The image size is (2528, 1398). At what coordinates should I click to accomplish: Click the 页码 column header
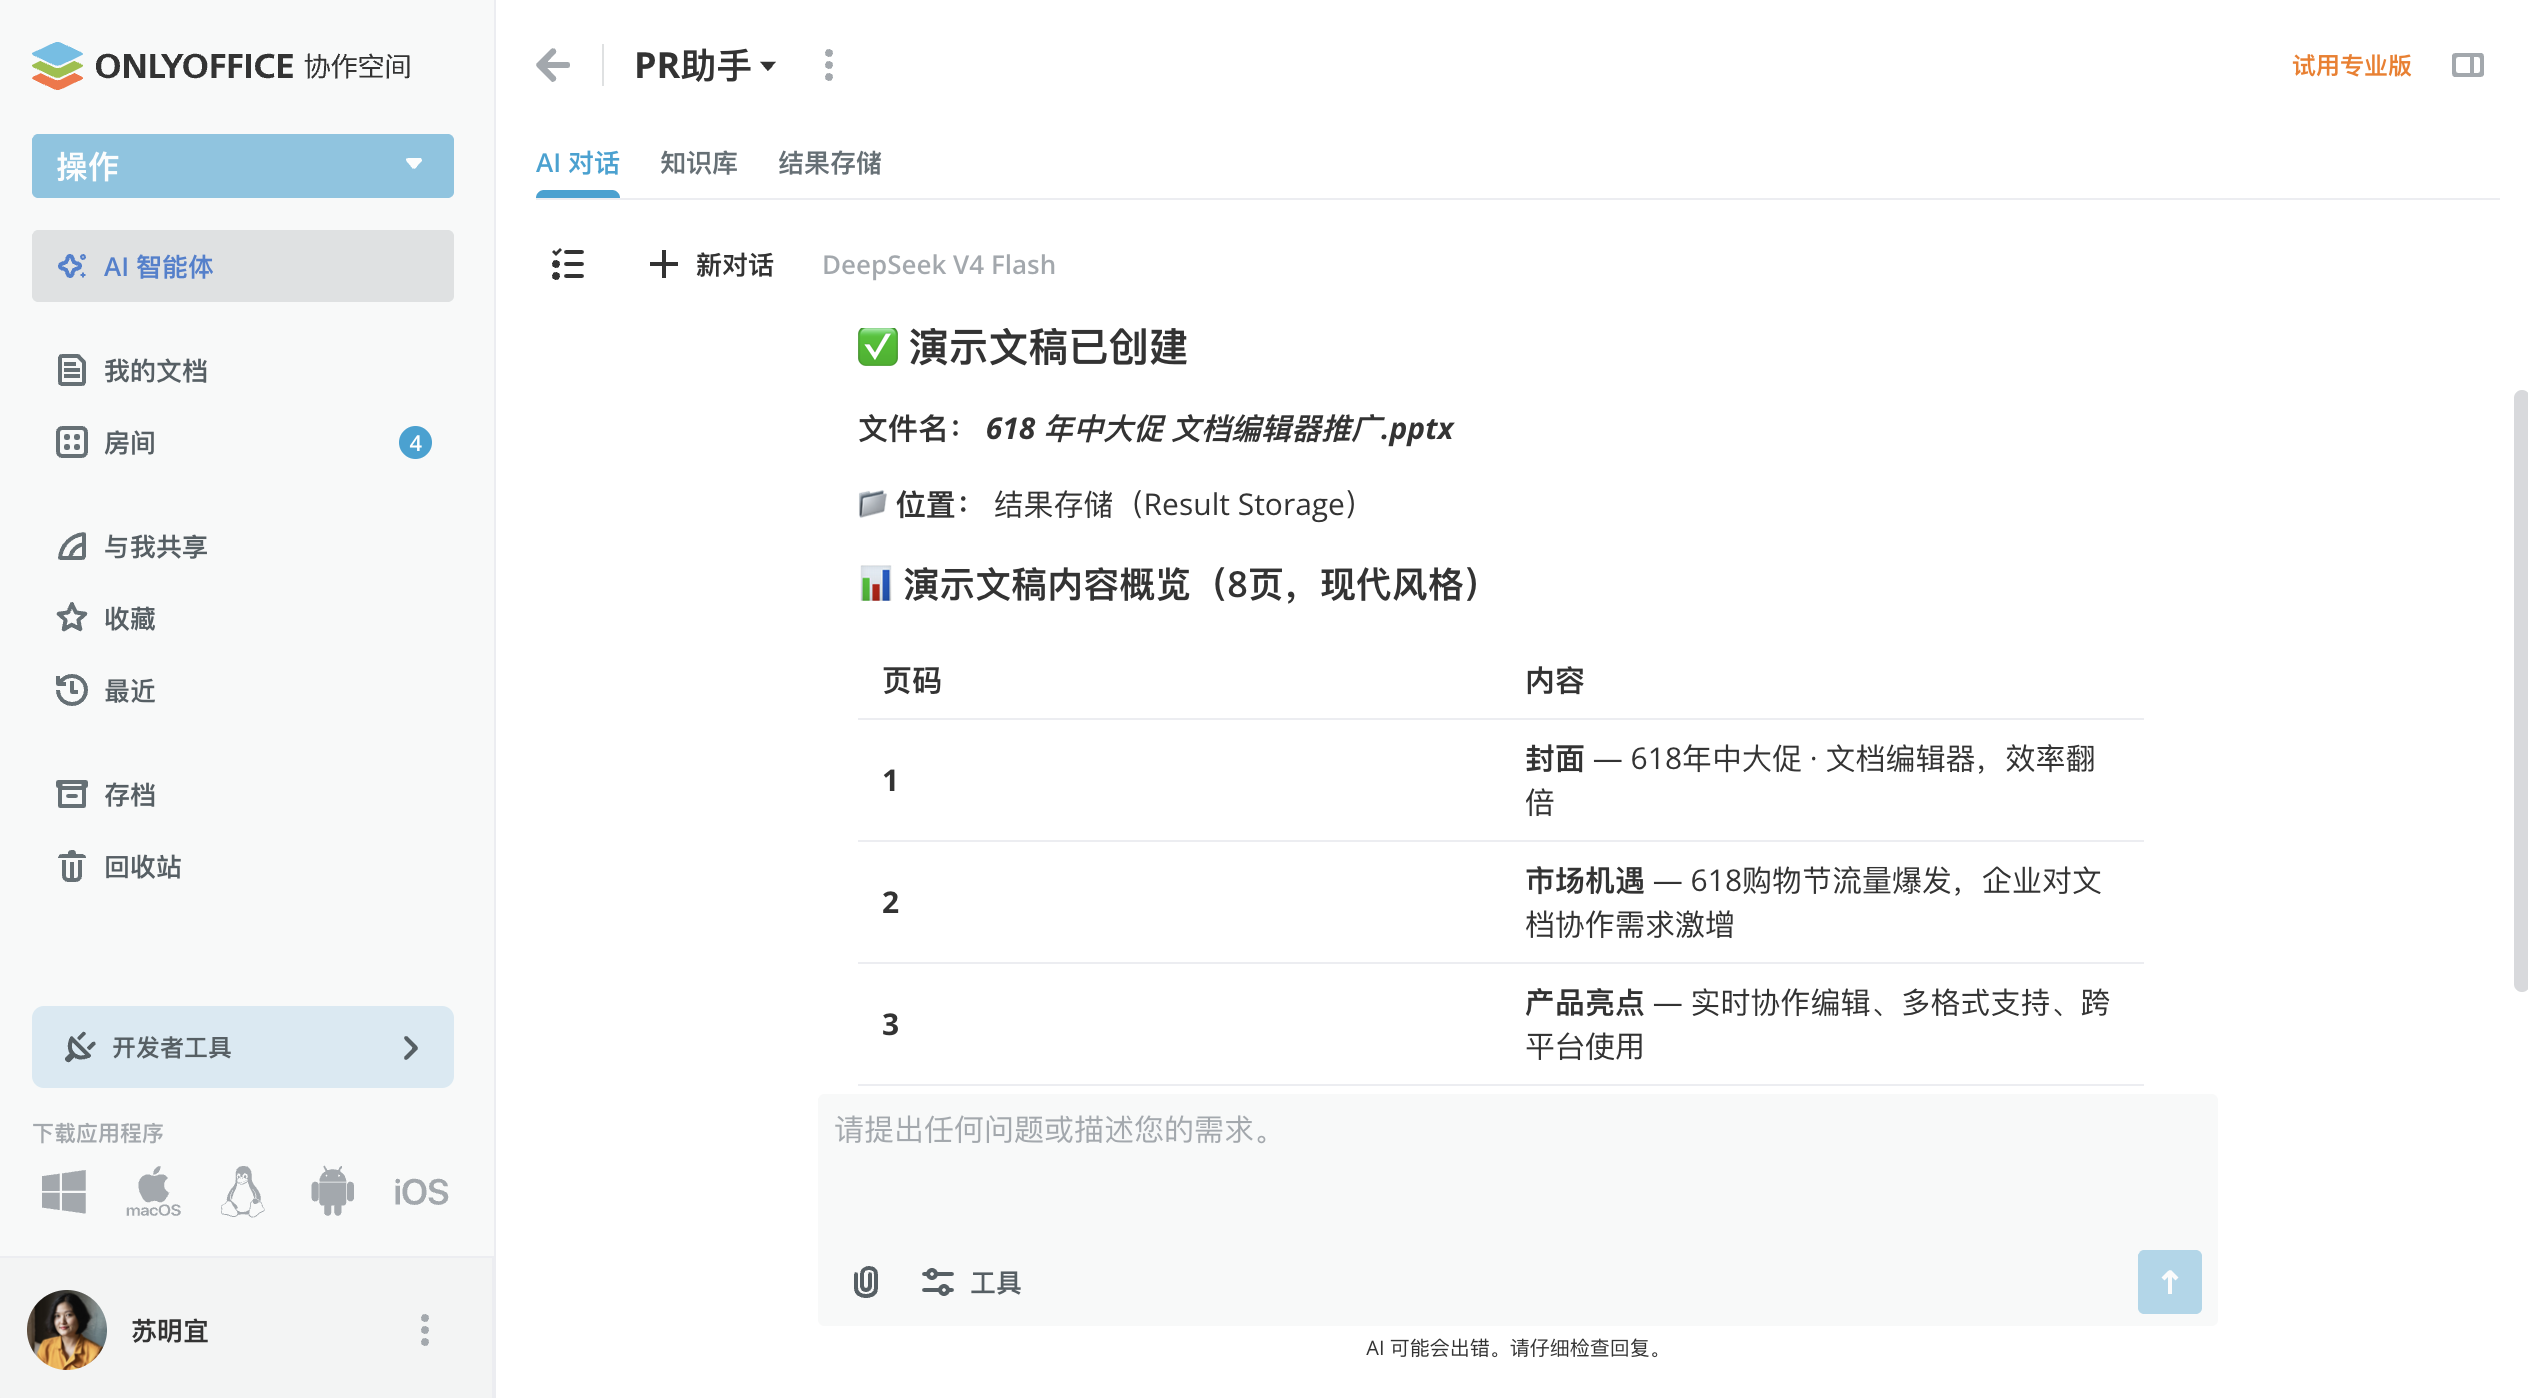(912, 681)
